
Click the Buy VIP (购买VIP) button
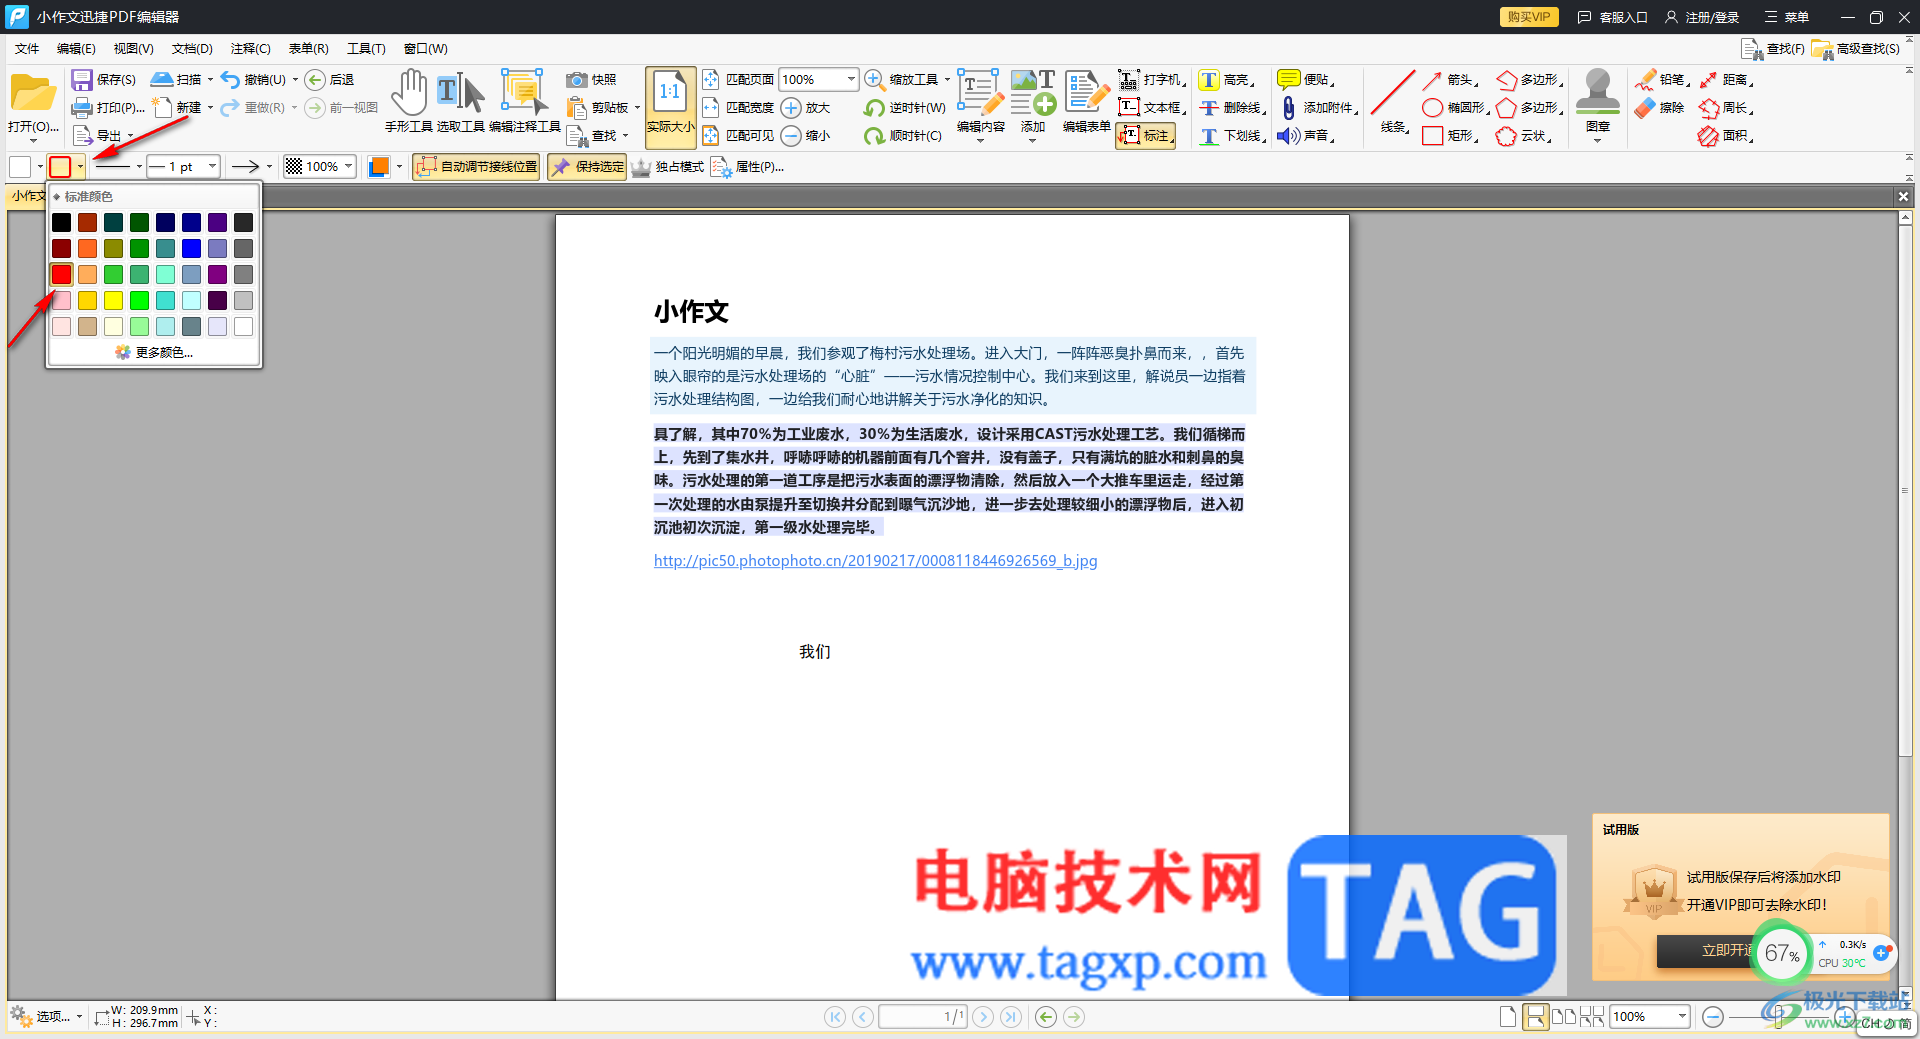tap(1528, 17)
